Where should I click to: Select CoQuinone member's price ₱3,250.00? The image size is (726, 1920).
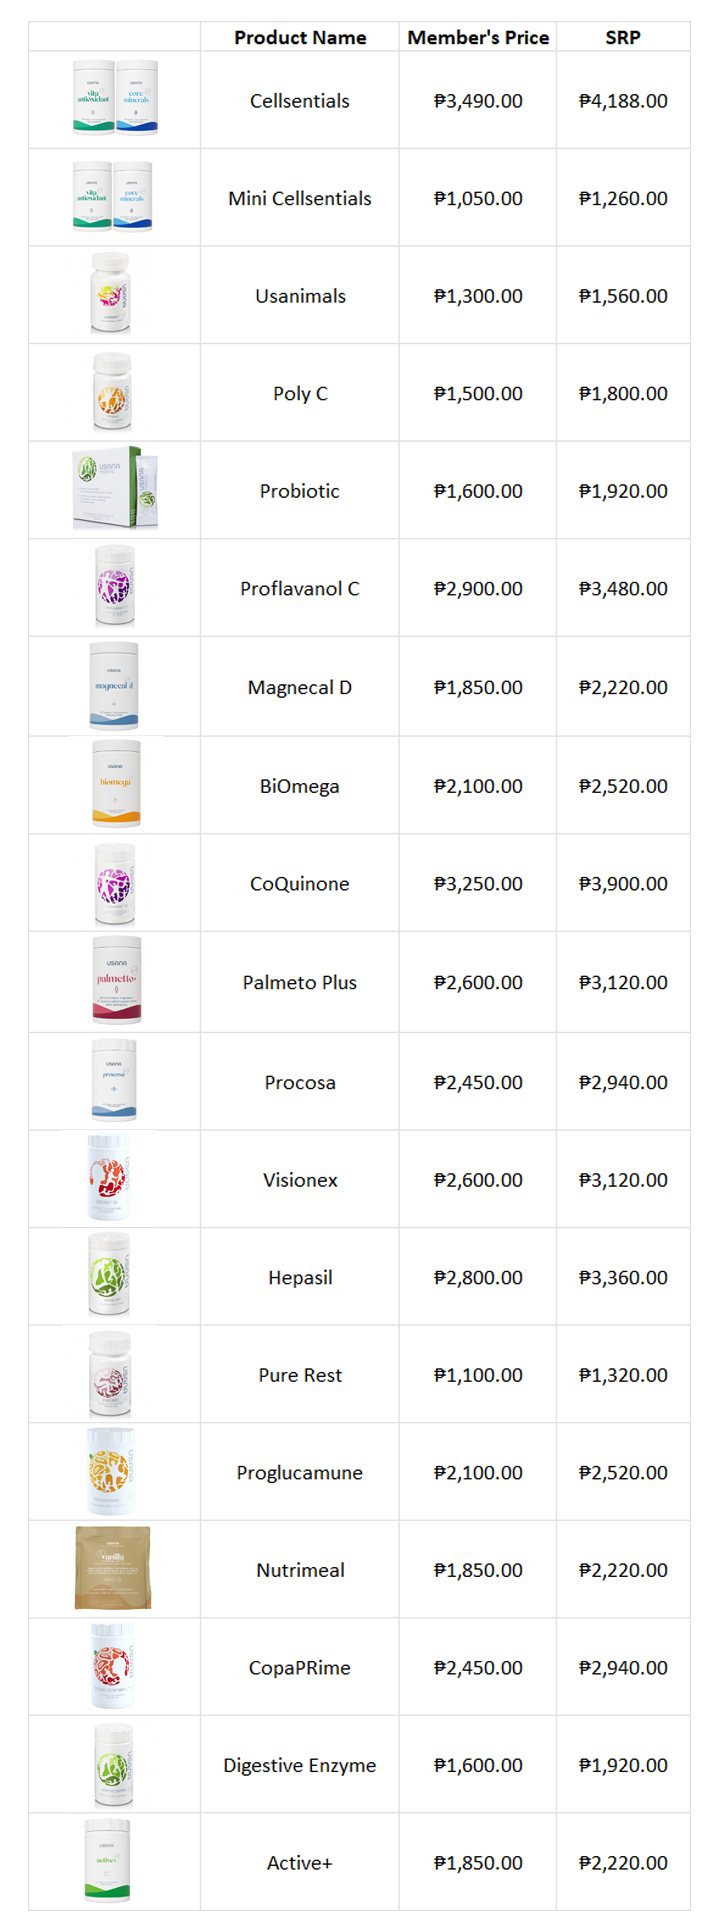coord(478,884)
